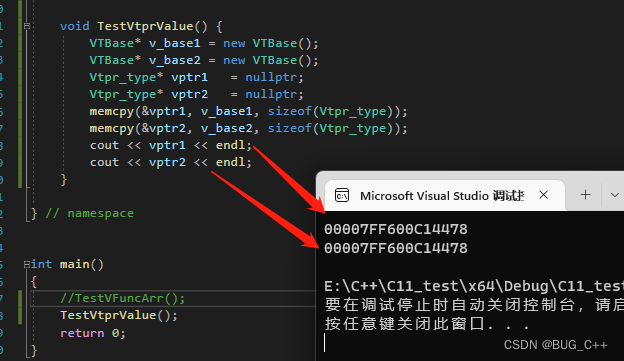The image size is (624, 361).
Task: Click the TestVtprValue(); call in main
Action: point(119,315)
